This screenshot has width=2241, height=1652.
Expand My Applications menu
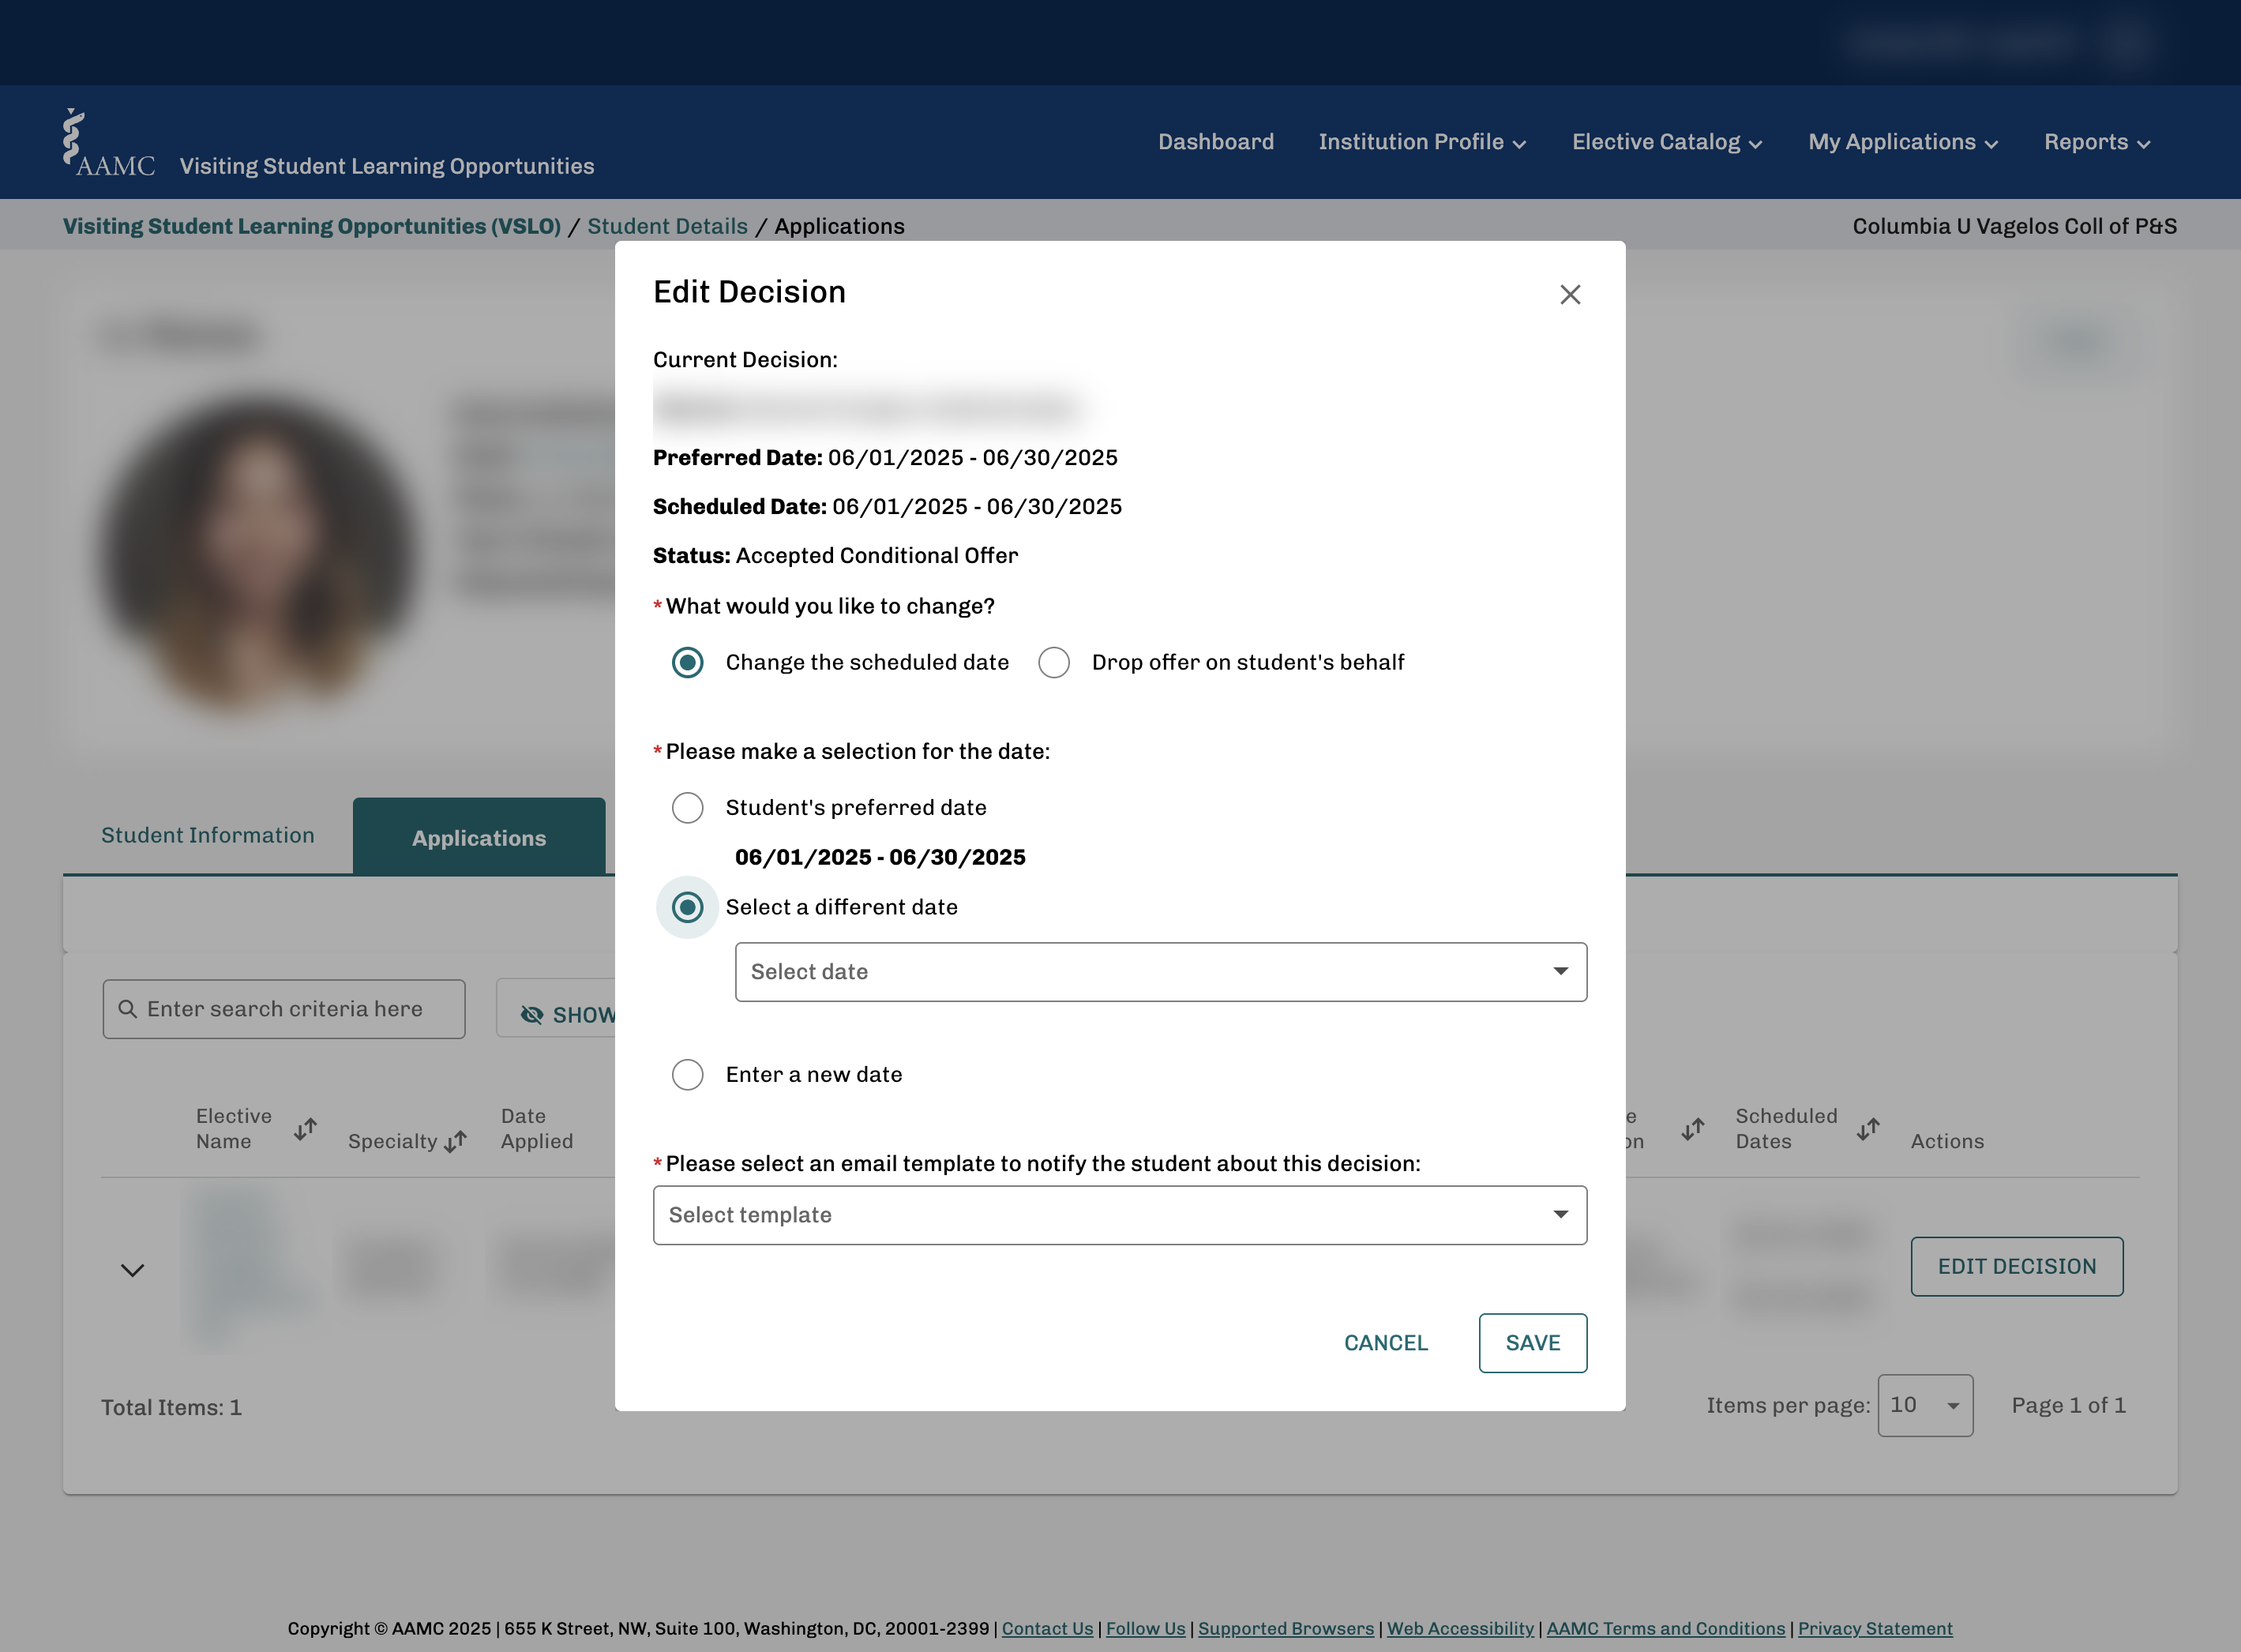click(1903, 142)
